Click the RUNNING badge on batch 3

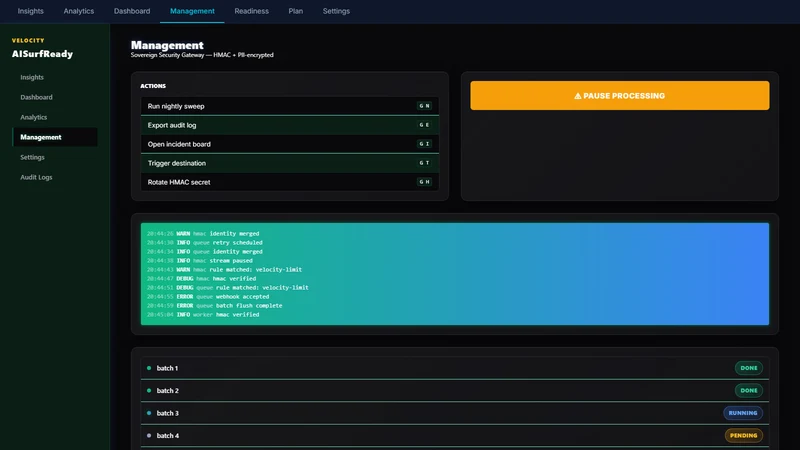tap(743, 413)
